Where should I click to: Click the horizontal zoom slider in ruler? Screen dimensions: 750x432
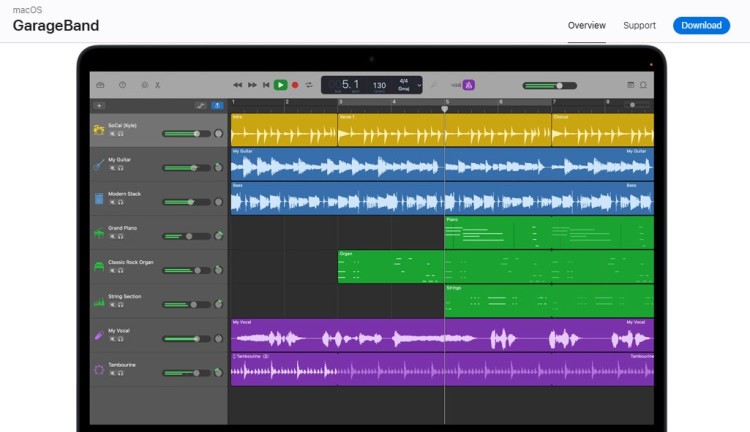[x=638, y=105]
